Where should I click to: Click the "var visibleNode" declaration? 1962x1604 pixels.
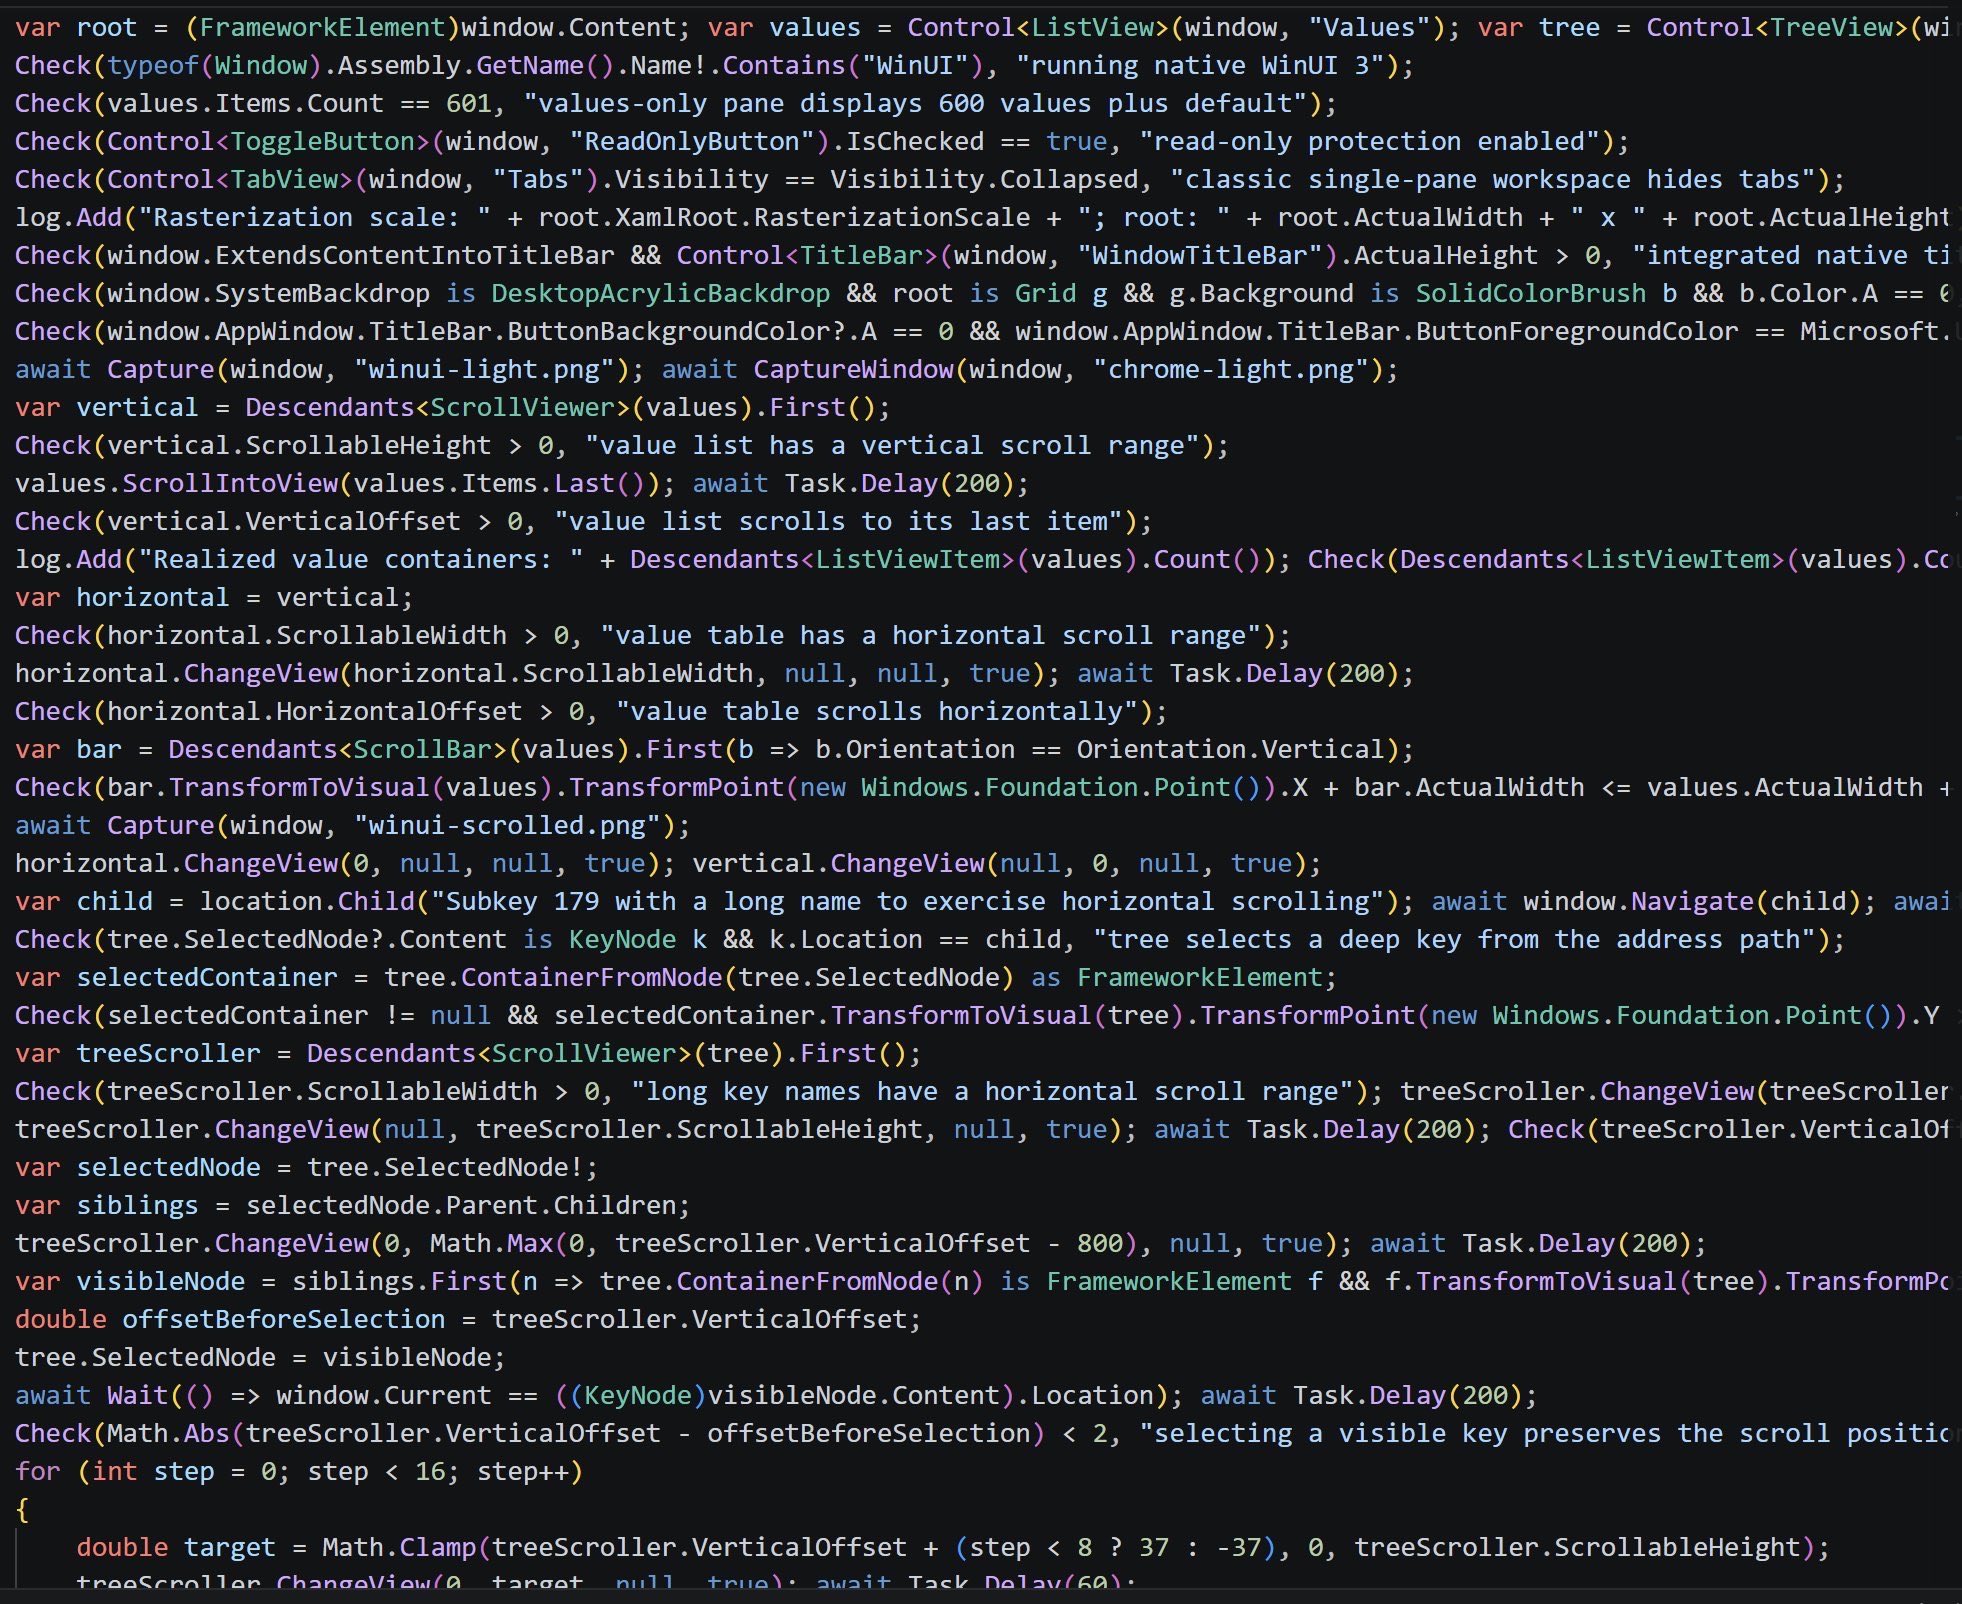130,1282
